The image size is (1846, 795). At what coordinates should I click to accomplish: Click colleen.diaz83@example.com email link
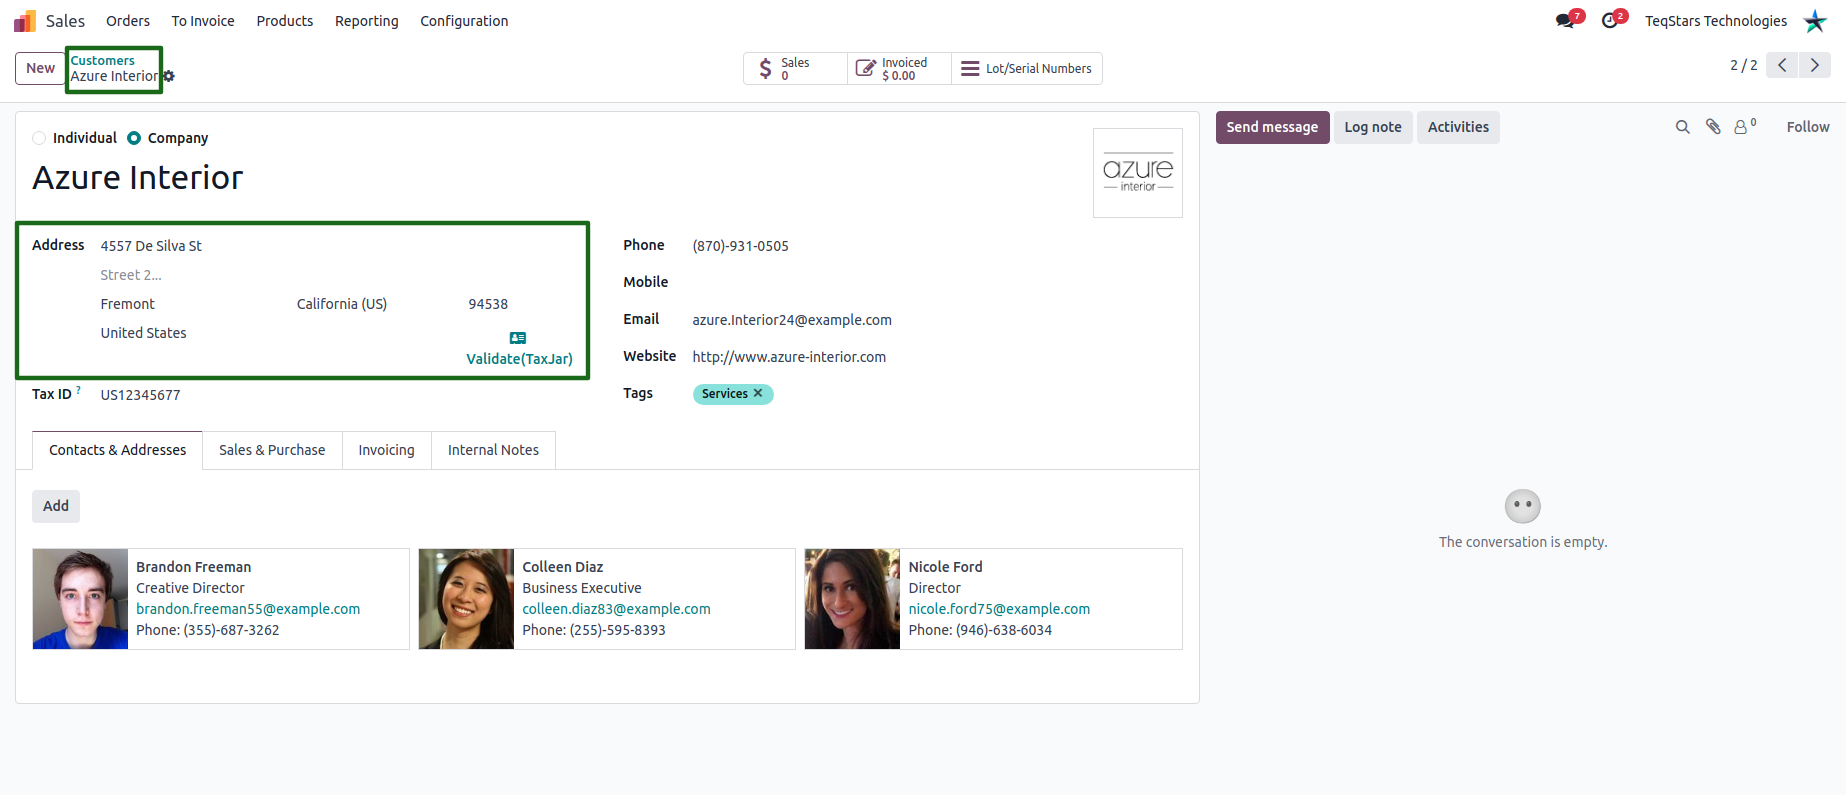point(616,609)
